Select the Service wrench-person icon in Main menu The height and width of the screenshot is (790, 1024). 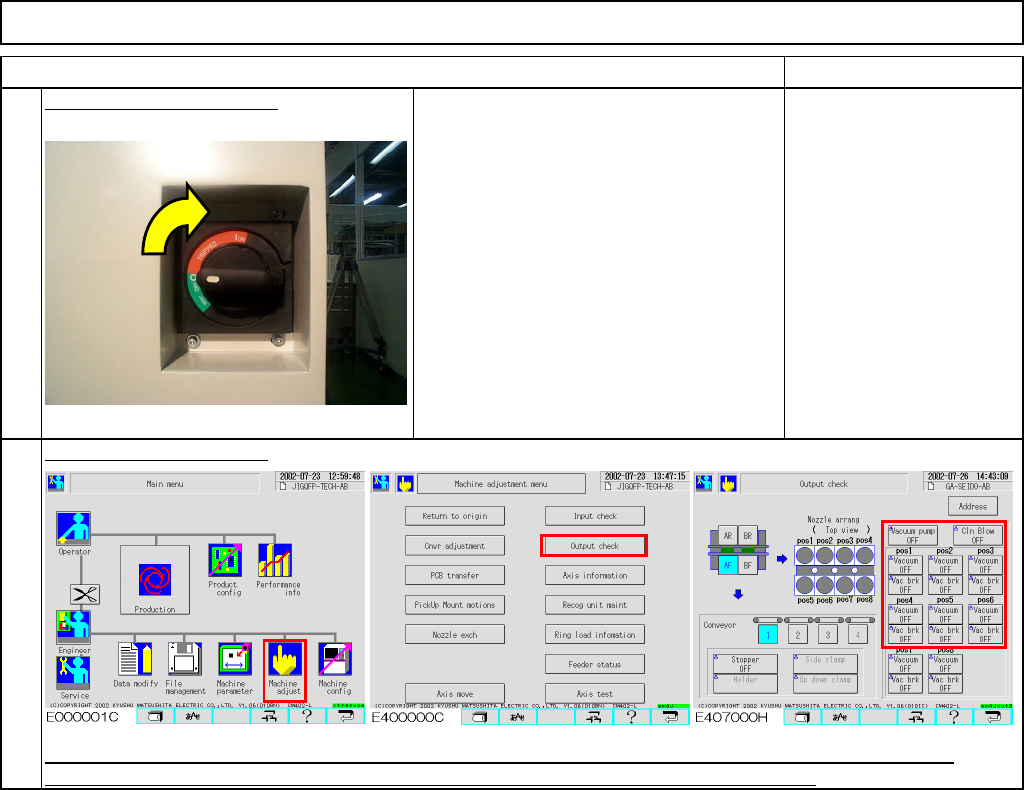73,672
